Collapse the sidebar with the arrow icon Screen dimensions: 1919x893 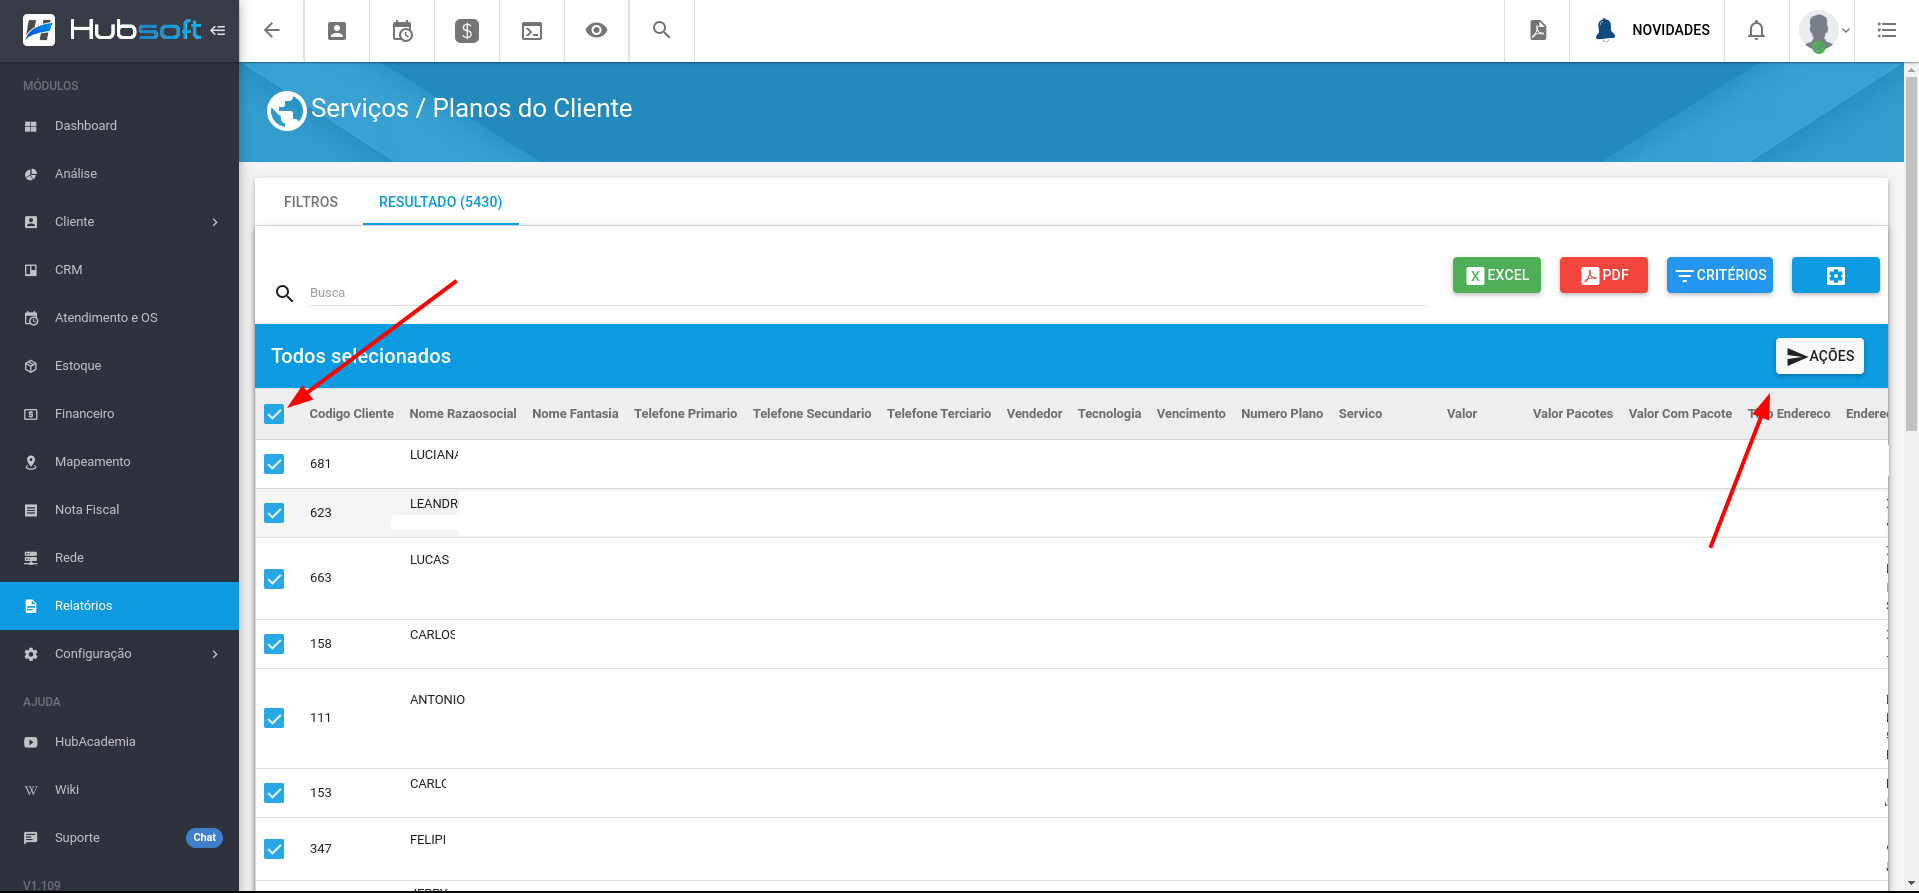coord(218,30)
